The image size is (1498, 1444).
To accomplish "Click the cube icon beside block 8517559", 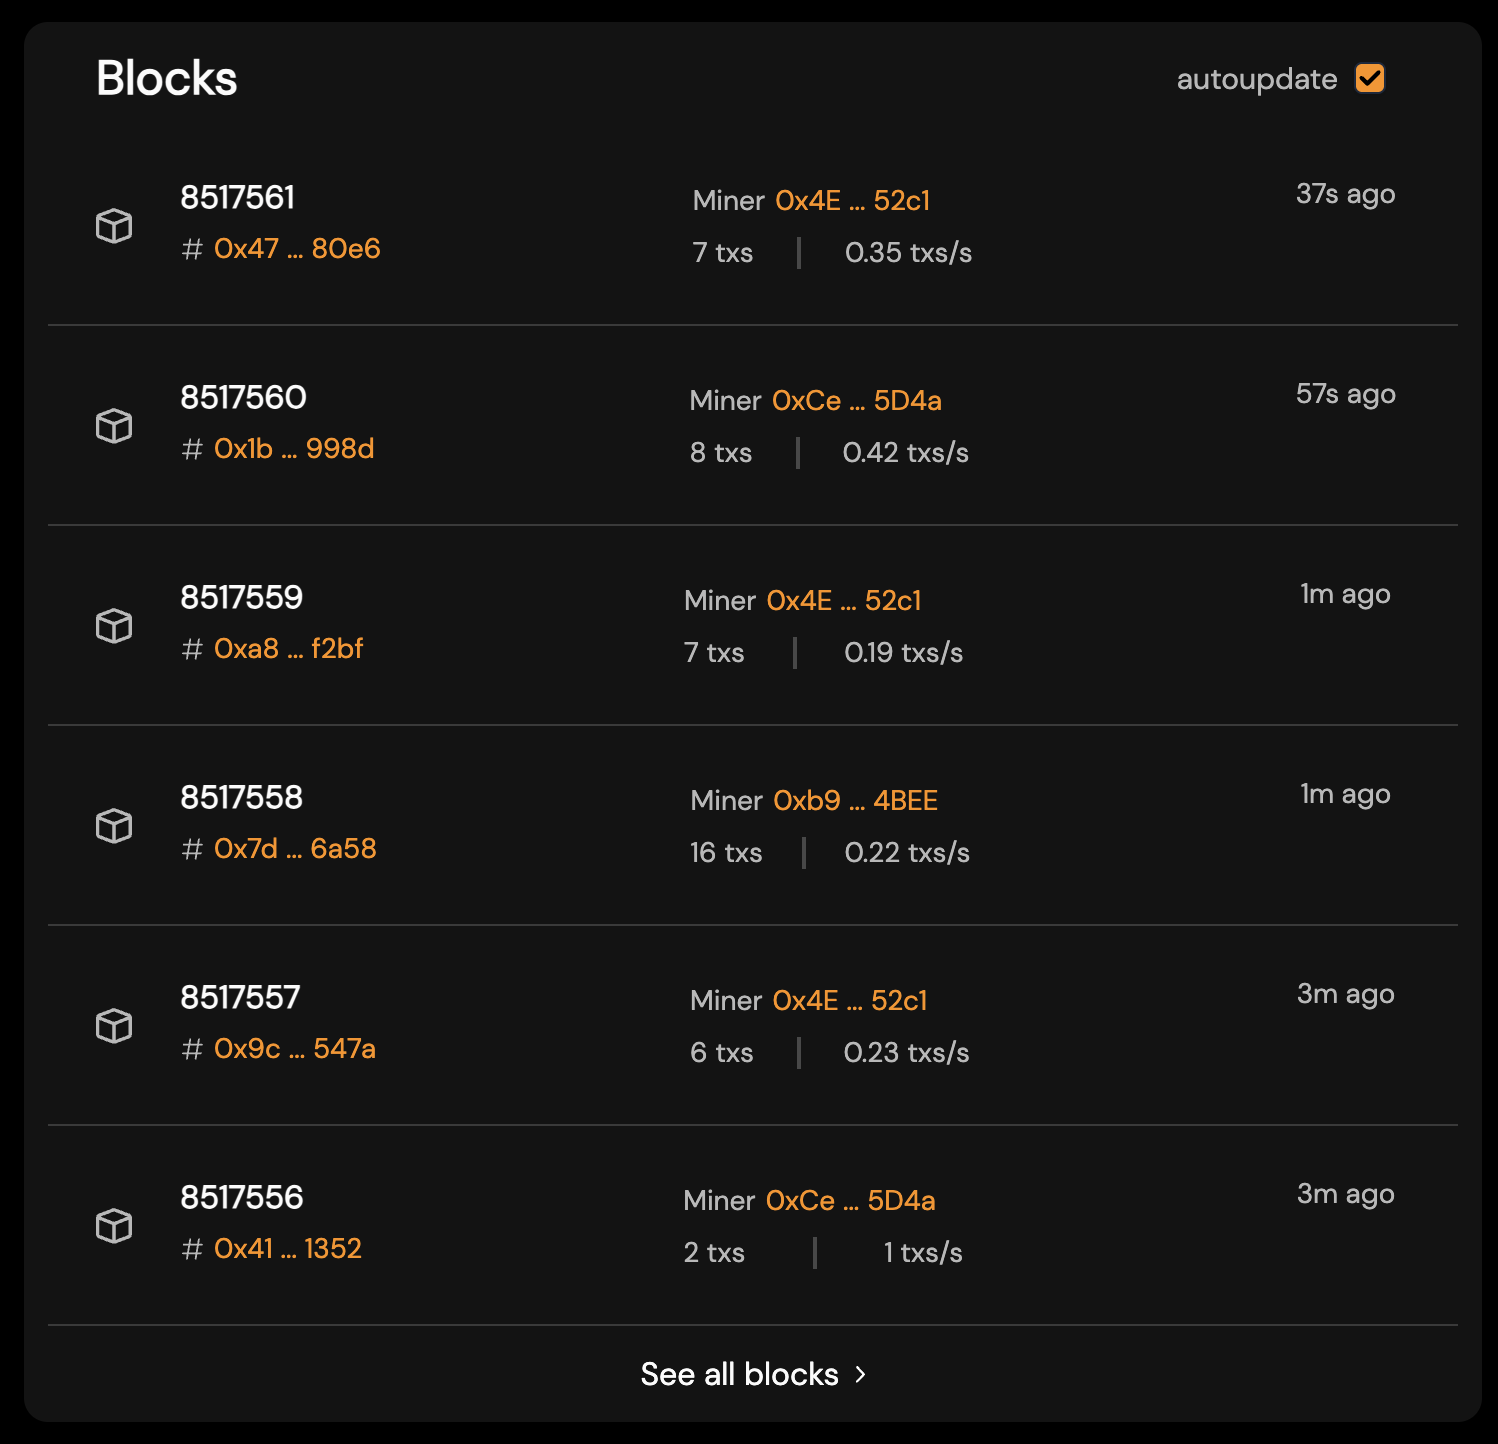I will [x=113, y=626].
